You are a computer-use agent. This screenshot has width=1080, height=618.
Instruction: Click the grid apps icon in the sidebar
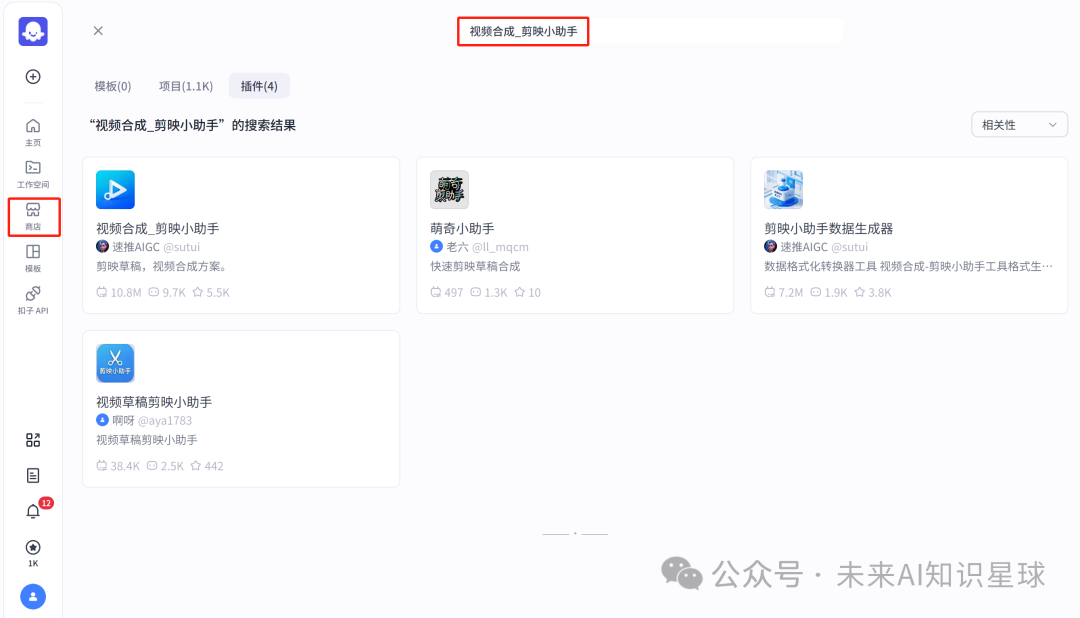coord(33,440)
